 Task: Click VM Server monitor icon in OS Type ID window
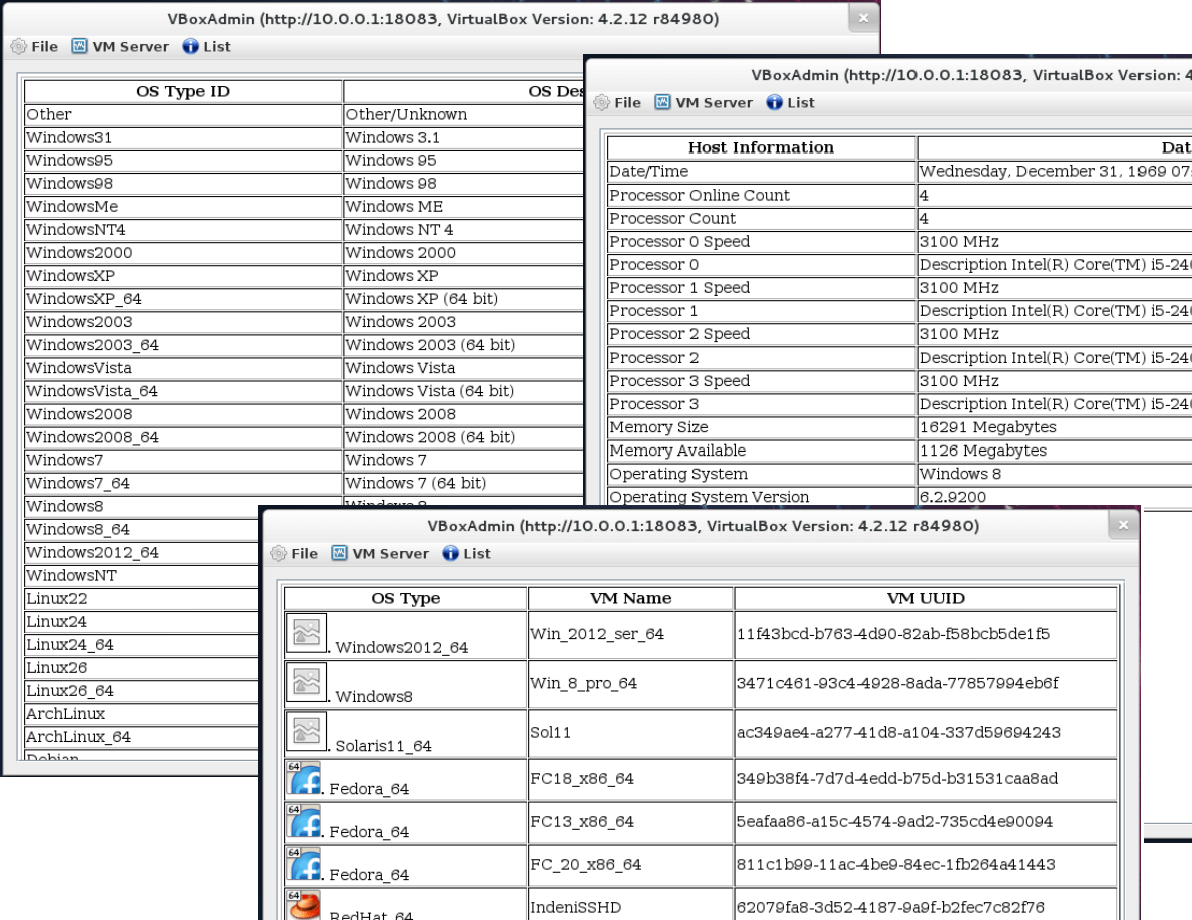pyautogui.click(x=79, y=46)
